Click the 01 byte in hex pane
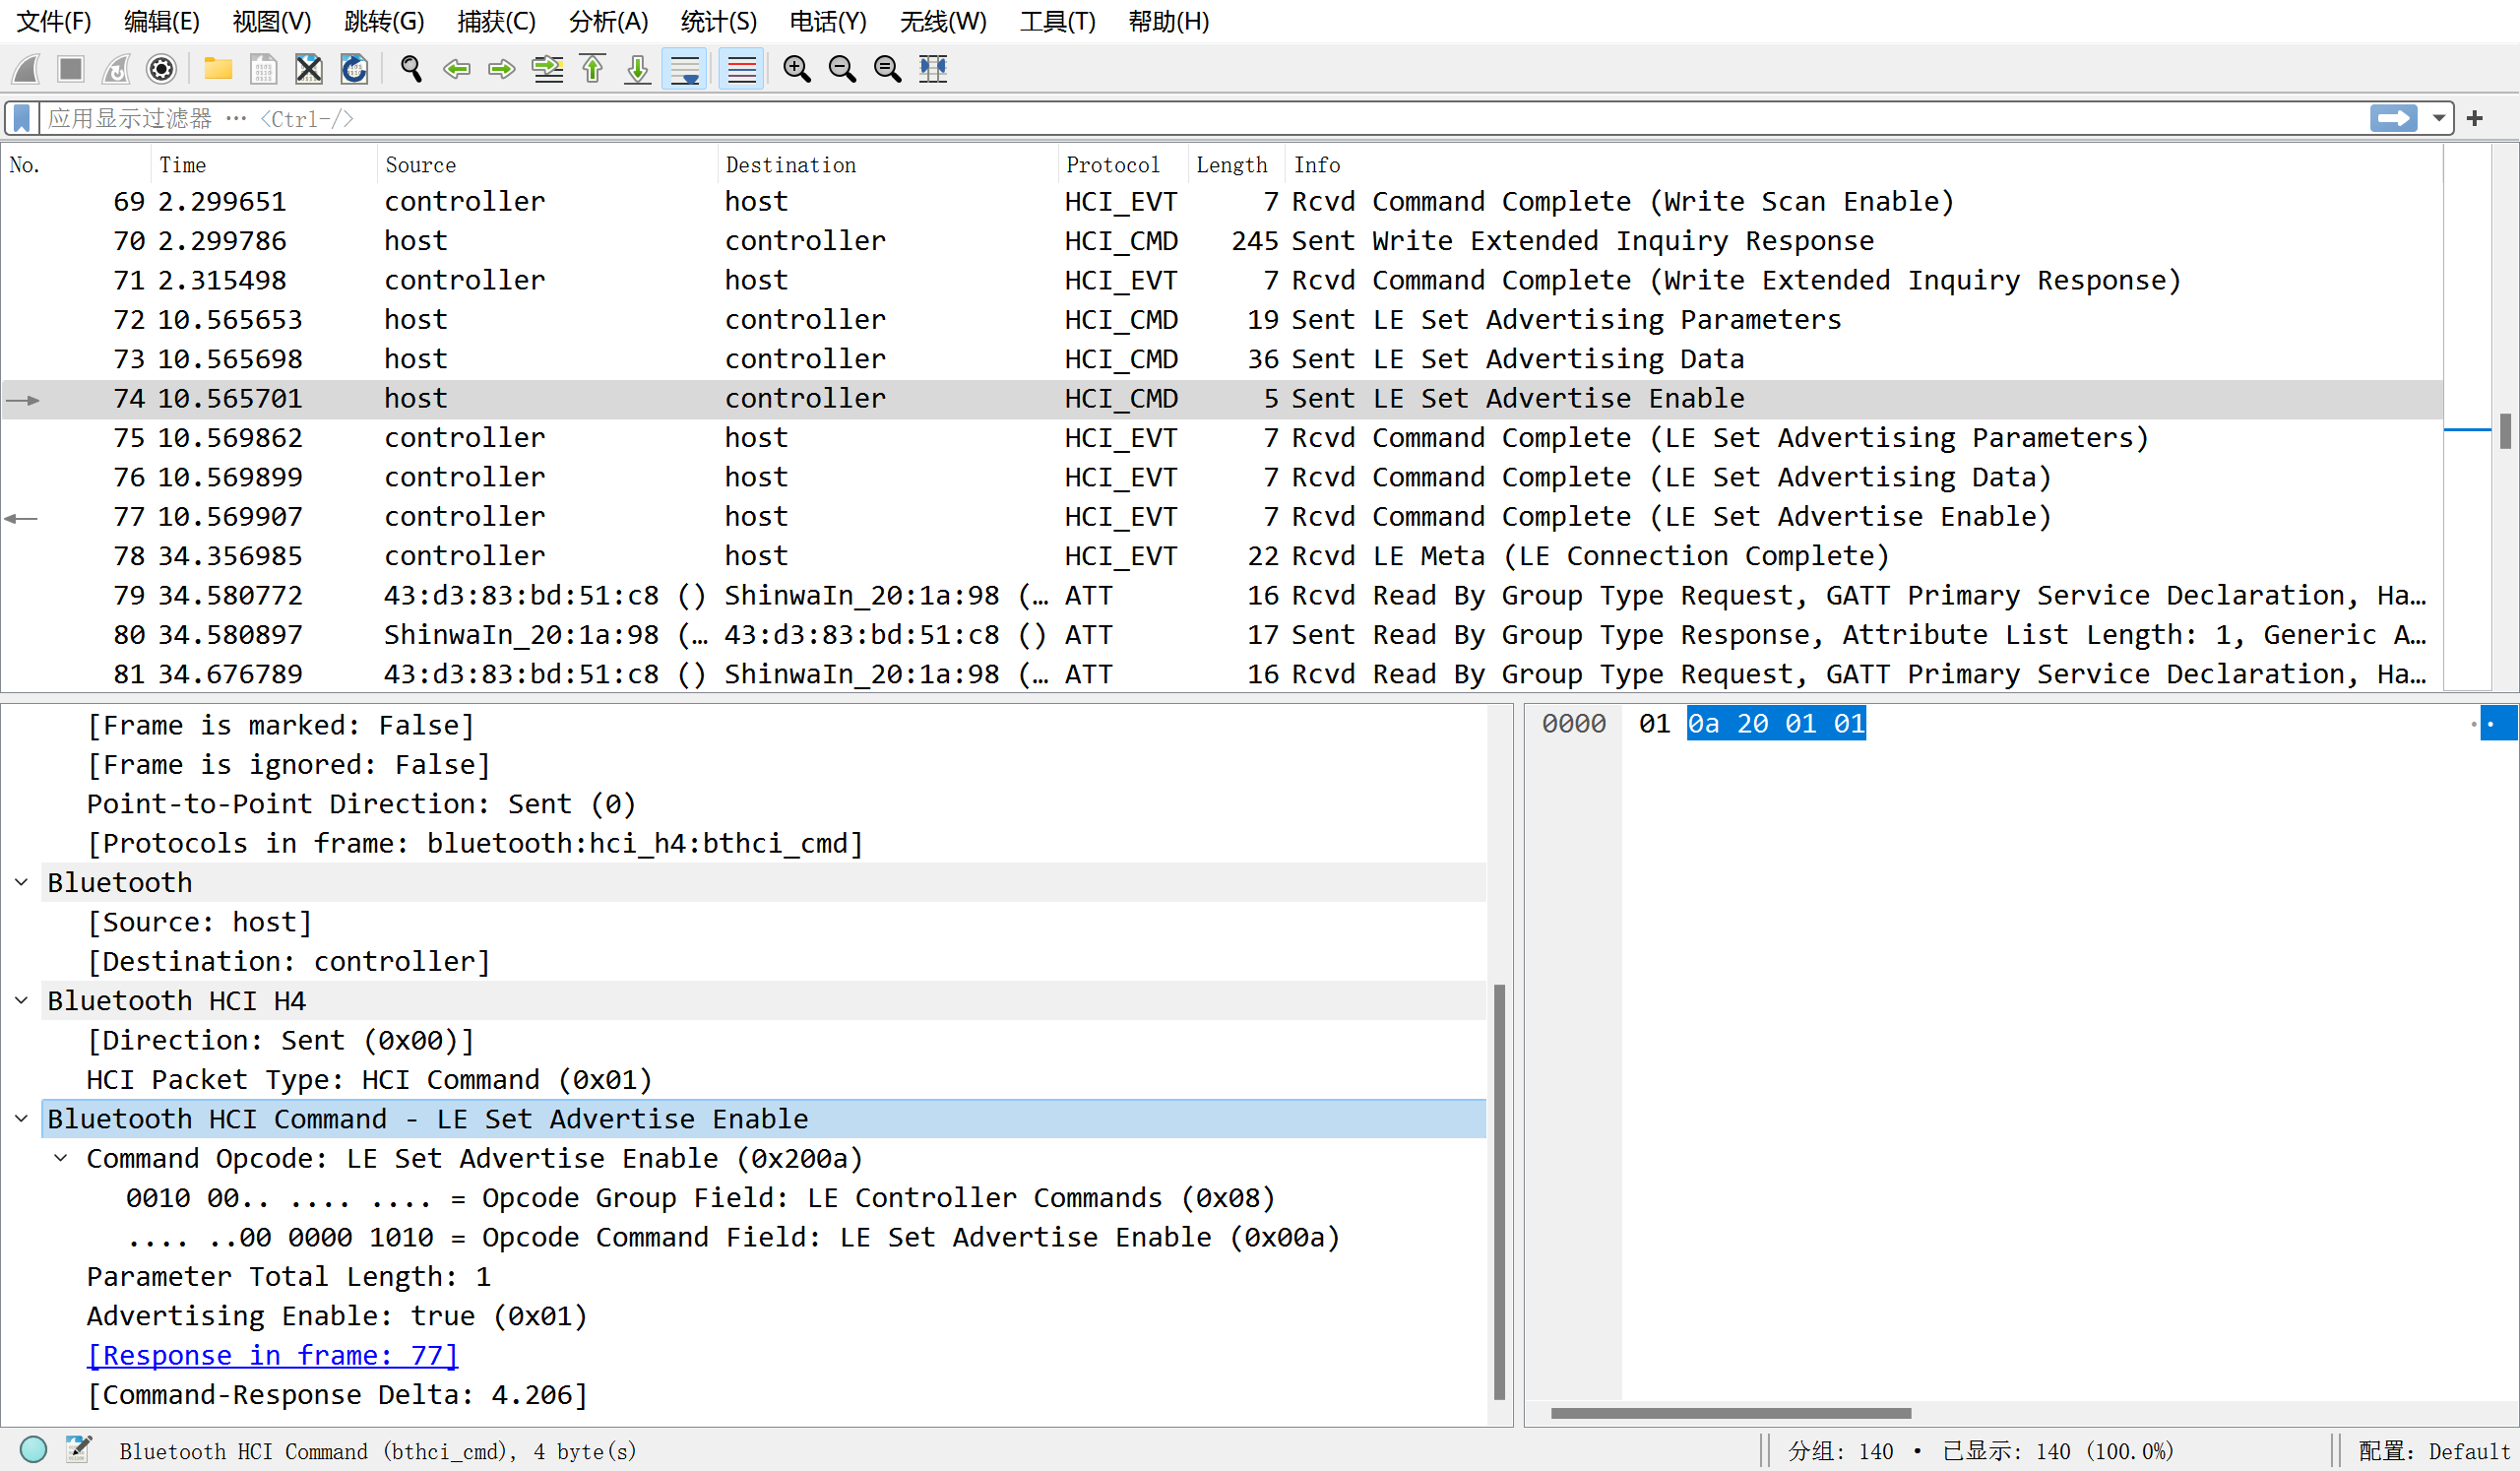This screenshot has height=1471, width=2520. coord(1654,724)
